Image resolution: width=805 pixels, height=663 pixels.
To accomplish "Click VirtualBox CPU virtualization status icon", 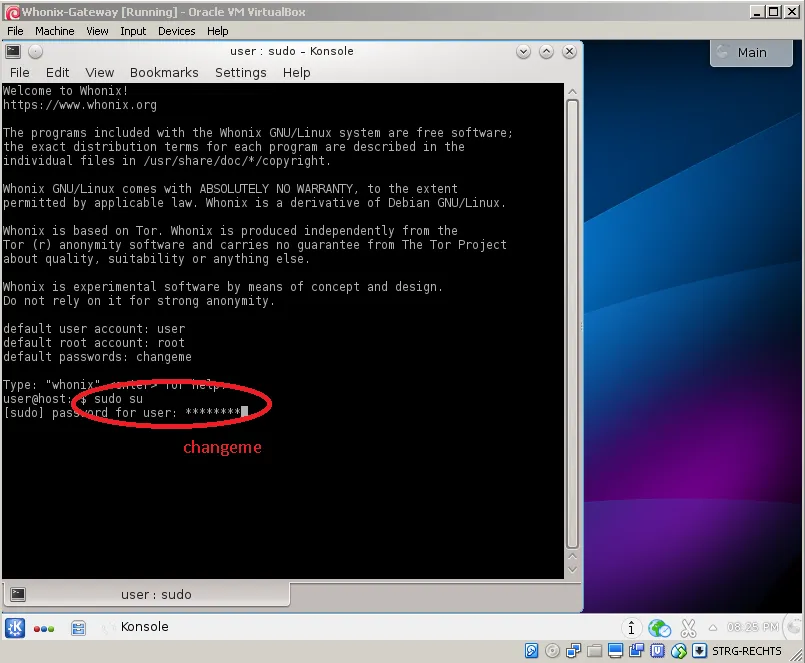I will [657, 651].
